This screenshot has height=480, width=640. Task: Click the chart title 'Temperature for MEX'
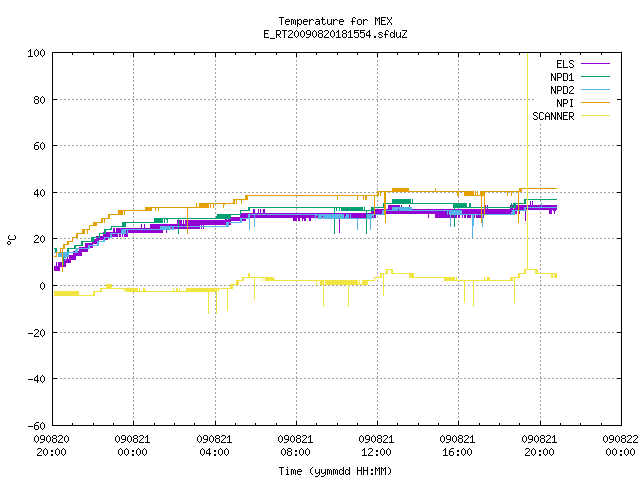point(335,21)
